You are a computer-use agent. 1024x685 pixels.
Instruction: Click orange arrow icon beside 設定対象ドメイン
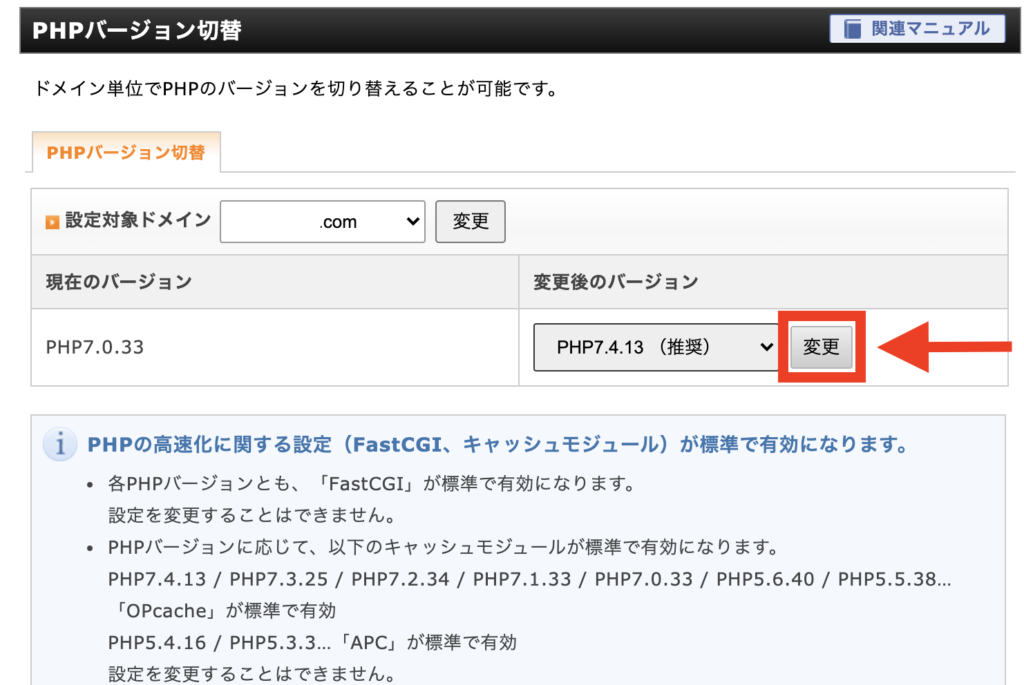[52, 222]
